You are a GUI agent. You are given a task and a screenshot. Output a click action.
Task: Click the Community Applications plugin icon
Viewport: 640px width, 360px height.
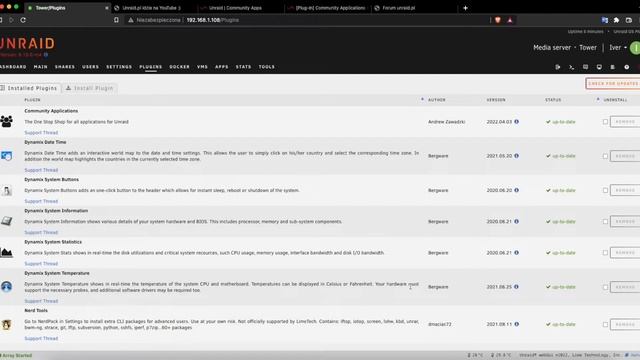6,121
